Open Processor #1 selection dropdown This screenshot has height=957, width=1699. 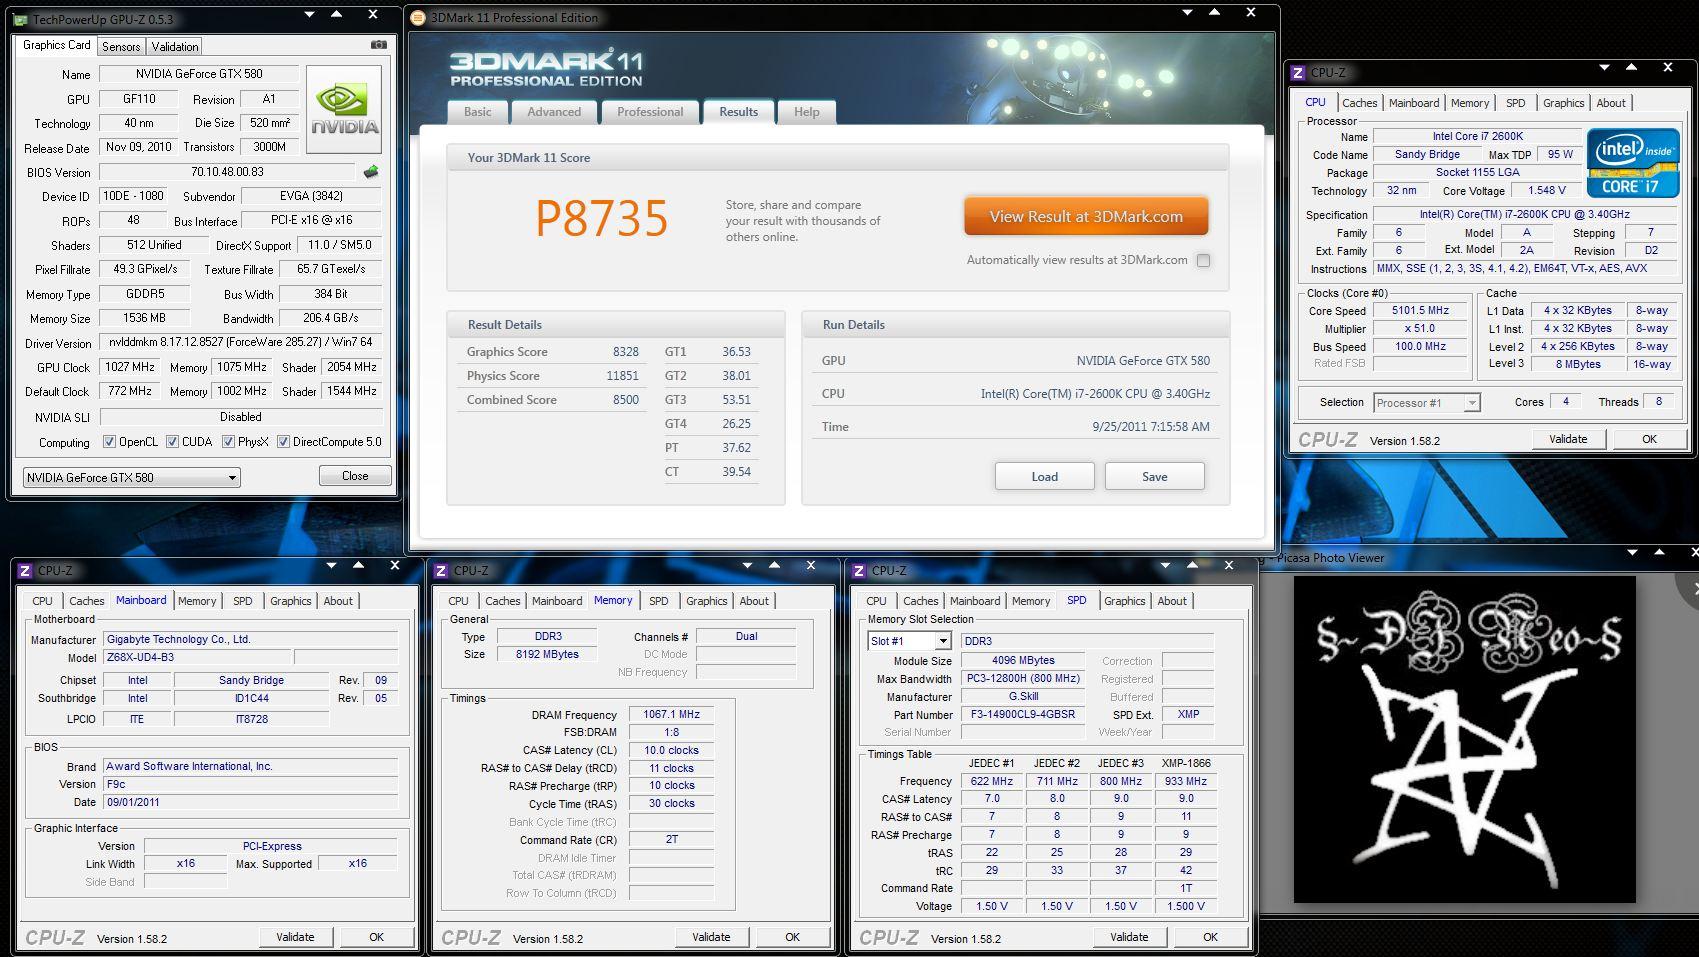tap(1426, 403)
